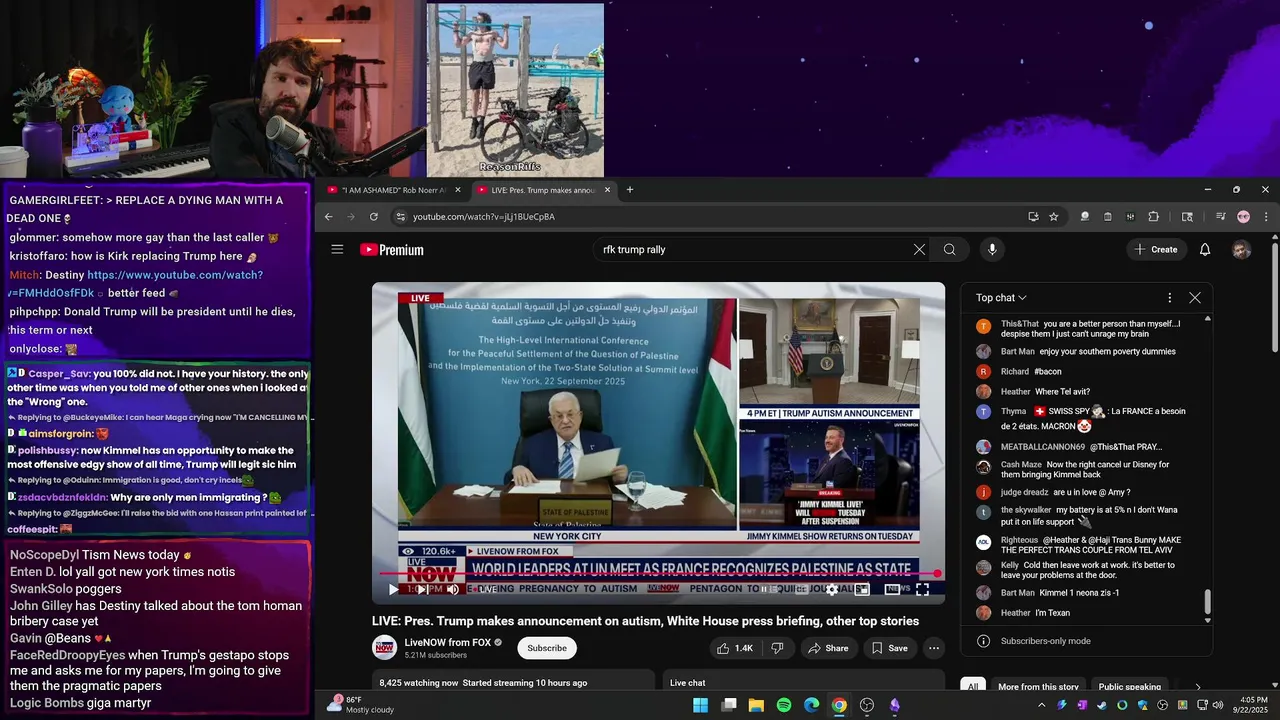Jump to the live edge scrubber dot
This screenshot has width=1280, height=720.
[x=937, y=574]
